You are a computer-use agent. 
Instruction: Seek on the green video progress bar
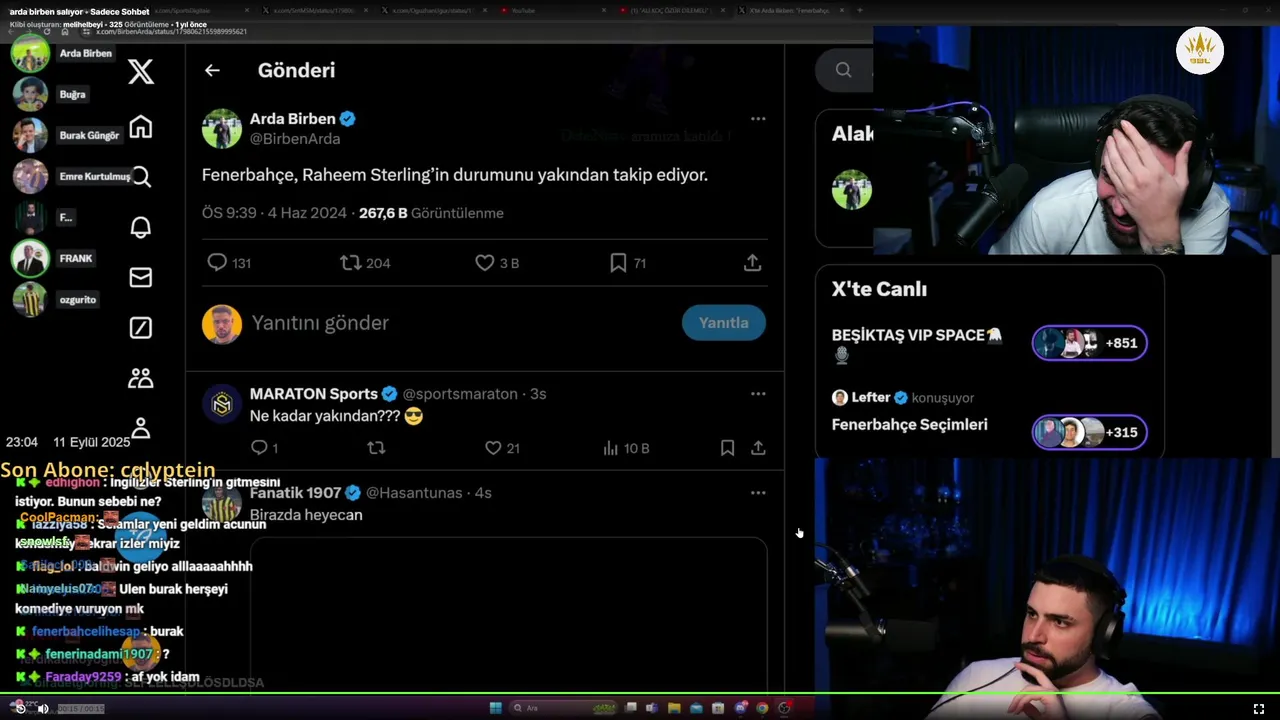pyautogui.click(x=640, y=694)
